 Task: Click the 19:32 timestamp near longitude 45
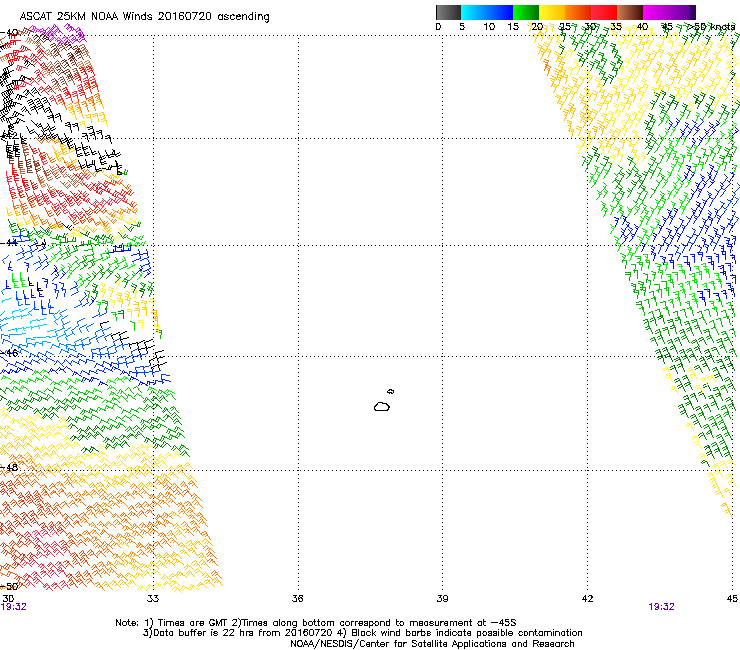[x=661, y=607]
